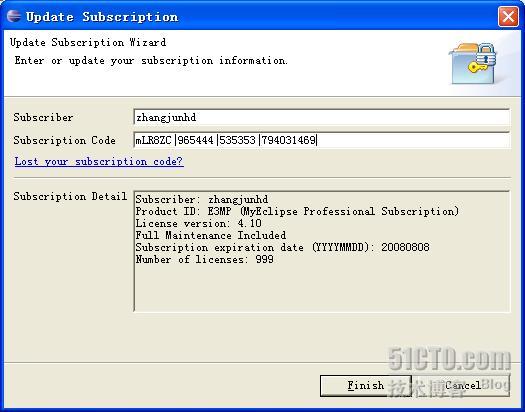Click the 'Update Subscription Wizard' heading
Screen dimensions: 525x412
click(x=88, y=43)
